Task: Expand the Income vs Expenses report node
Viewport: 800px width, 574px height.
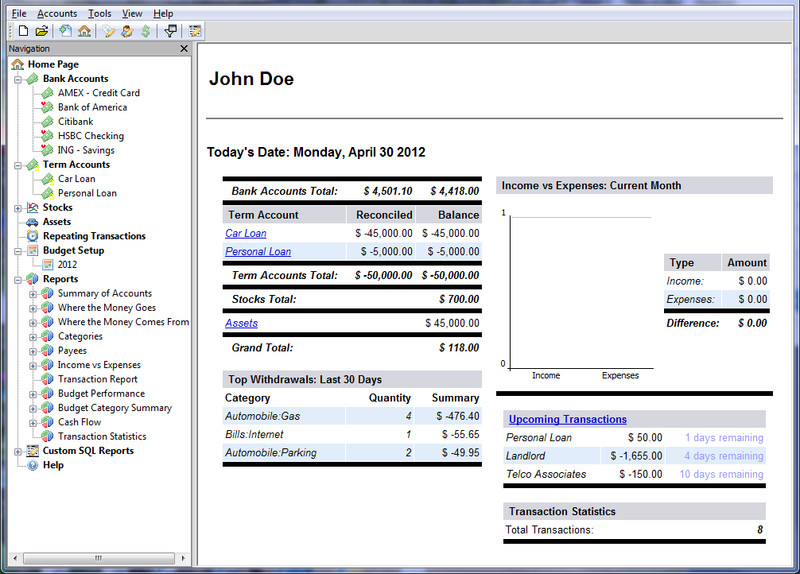Action: [x=33, y=366]
